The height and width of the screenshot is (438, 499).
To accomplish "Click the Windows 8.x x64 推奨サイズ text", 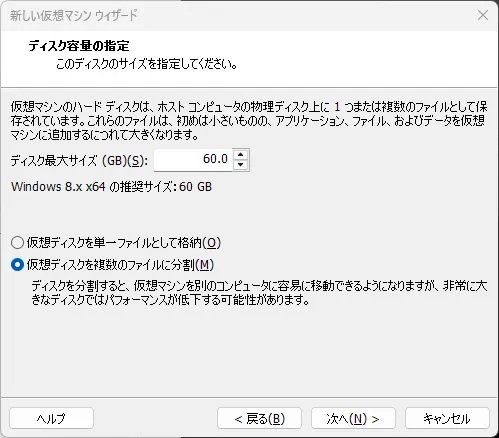I will 111,187.
